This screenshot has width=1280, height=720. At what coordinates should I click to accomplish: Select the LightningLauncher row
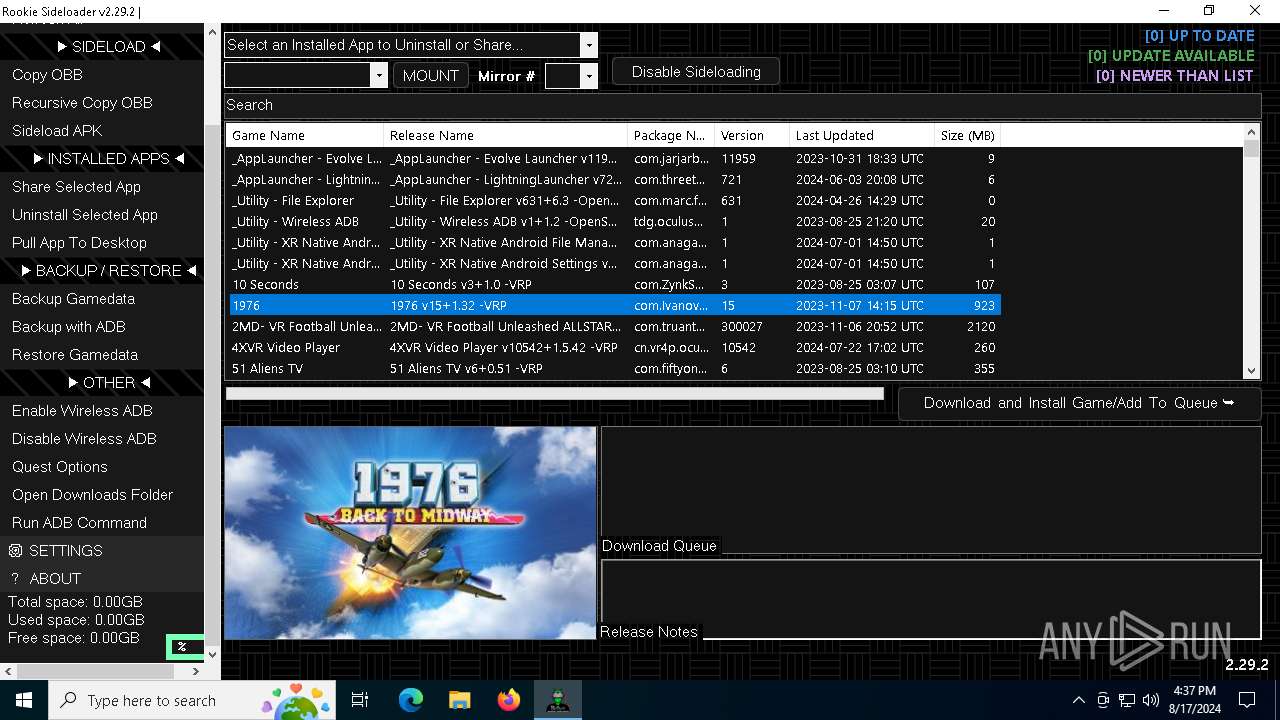point(614,180)
